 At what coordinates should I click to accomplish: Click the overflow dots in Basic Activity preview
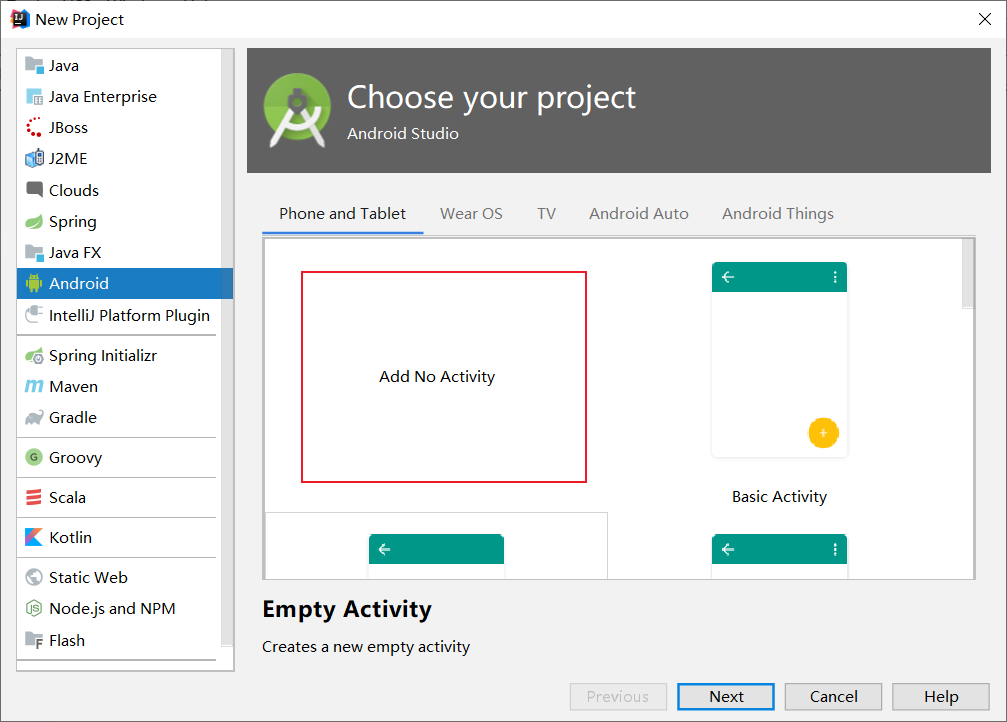[x=835, y=277]
